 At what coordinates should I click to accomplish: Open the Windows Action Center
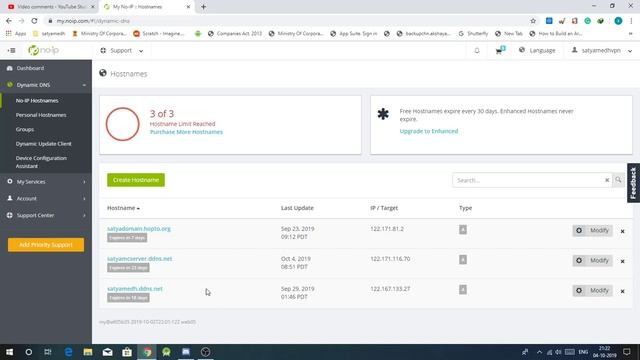coord(627,352)
